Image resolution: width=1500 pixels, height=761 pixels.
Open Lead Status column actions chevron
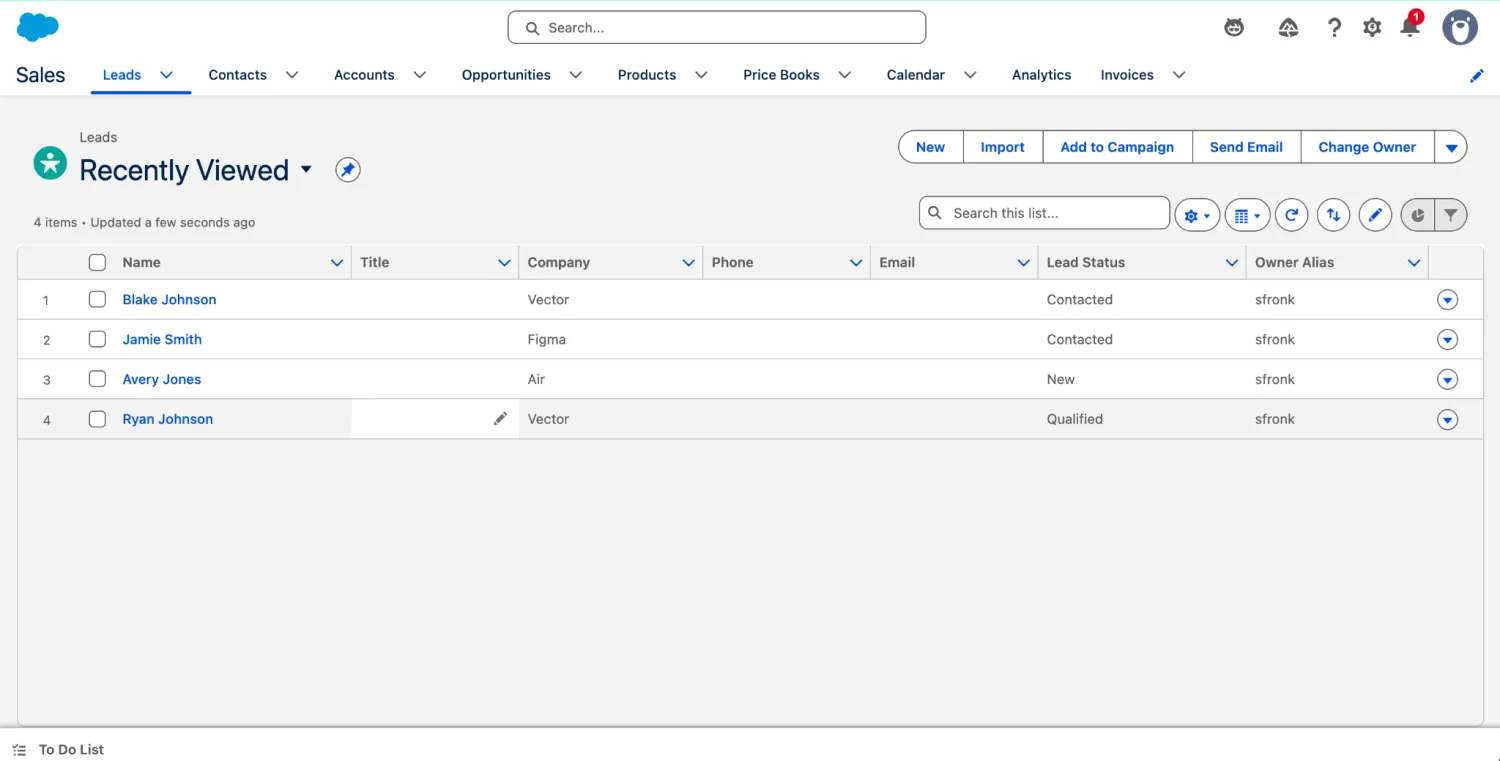(x=1232, y=263)
